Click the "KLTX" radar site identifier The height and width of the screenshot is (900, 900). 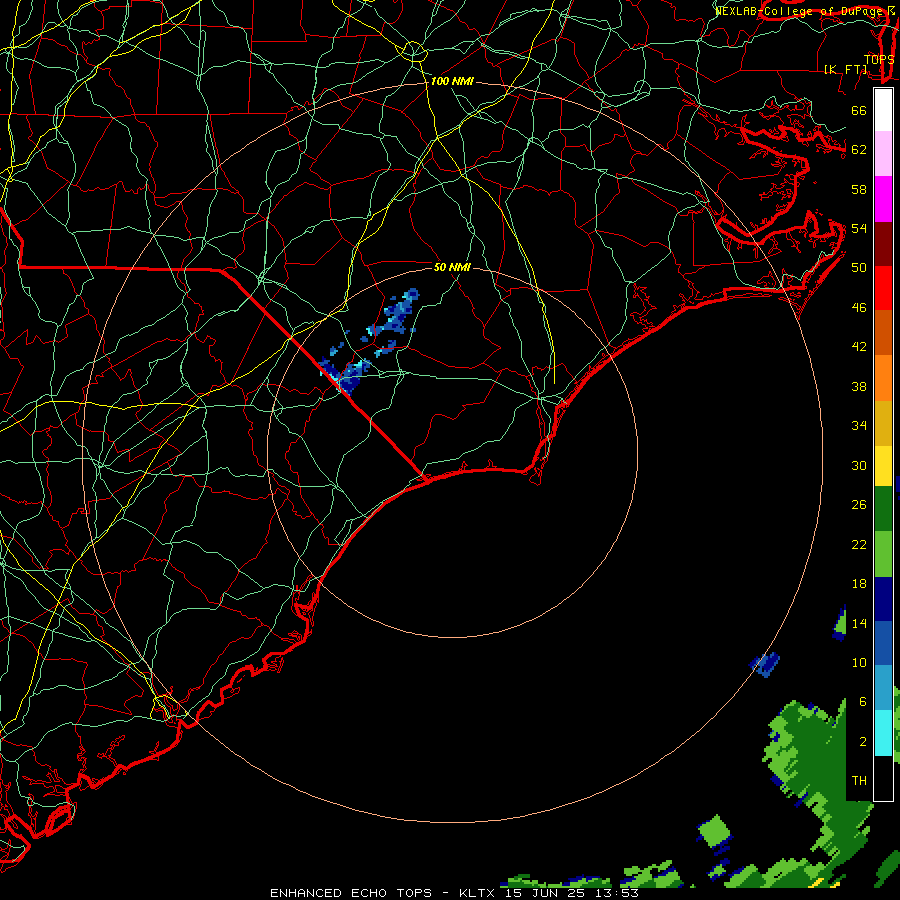coord(479,893)
